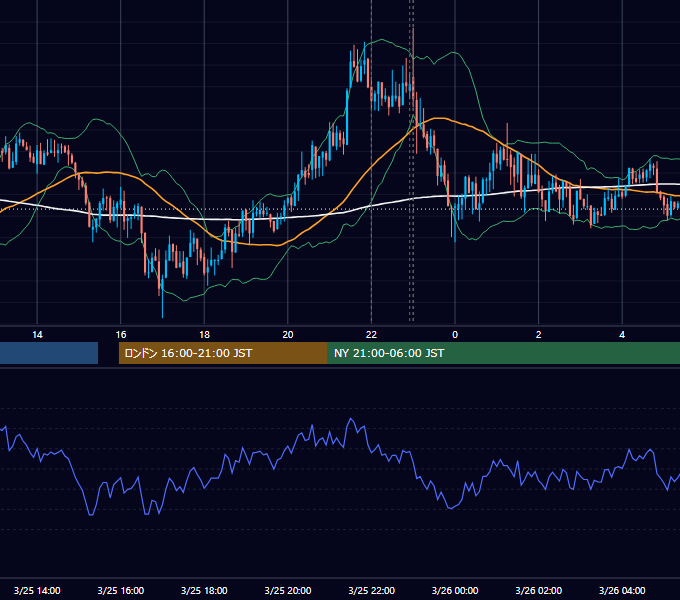Click the "3/26 02:00" date label
Viewport: 680px width, 600px height.
coord(539,590)
